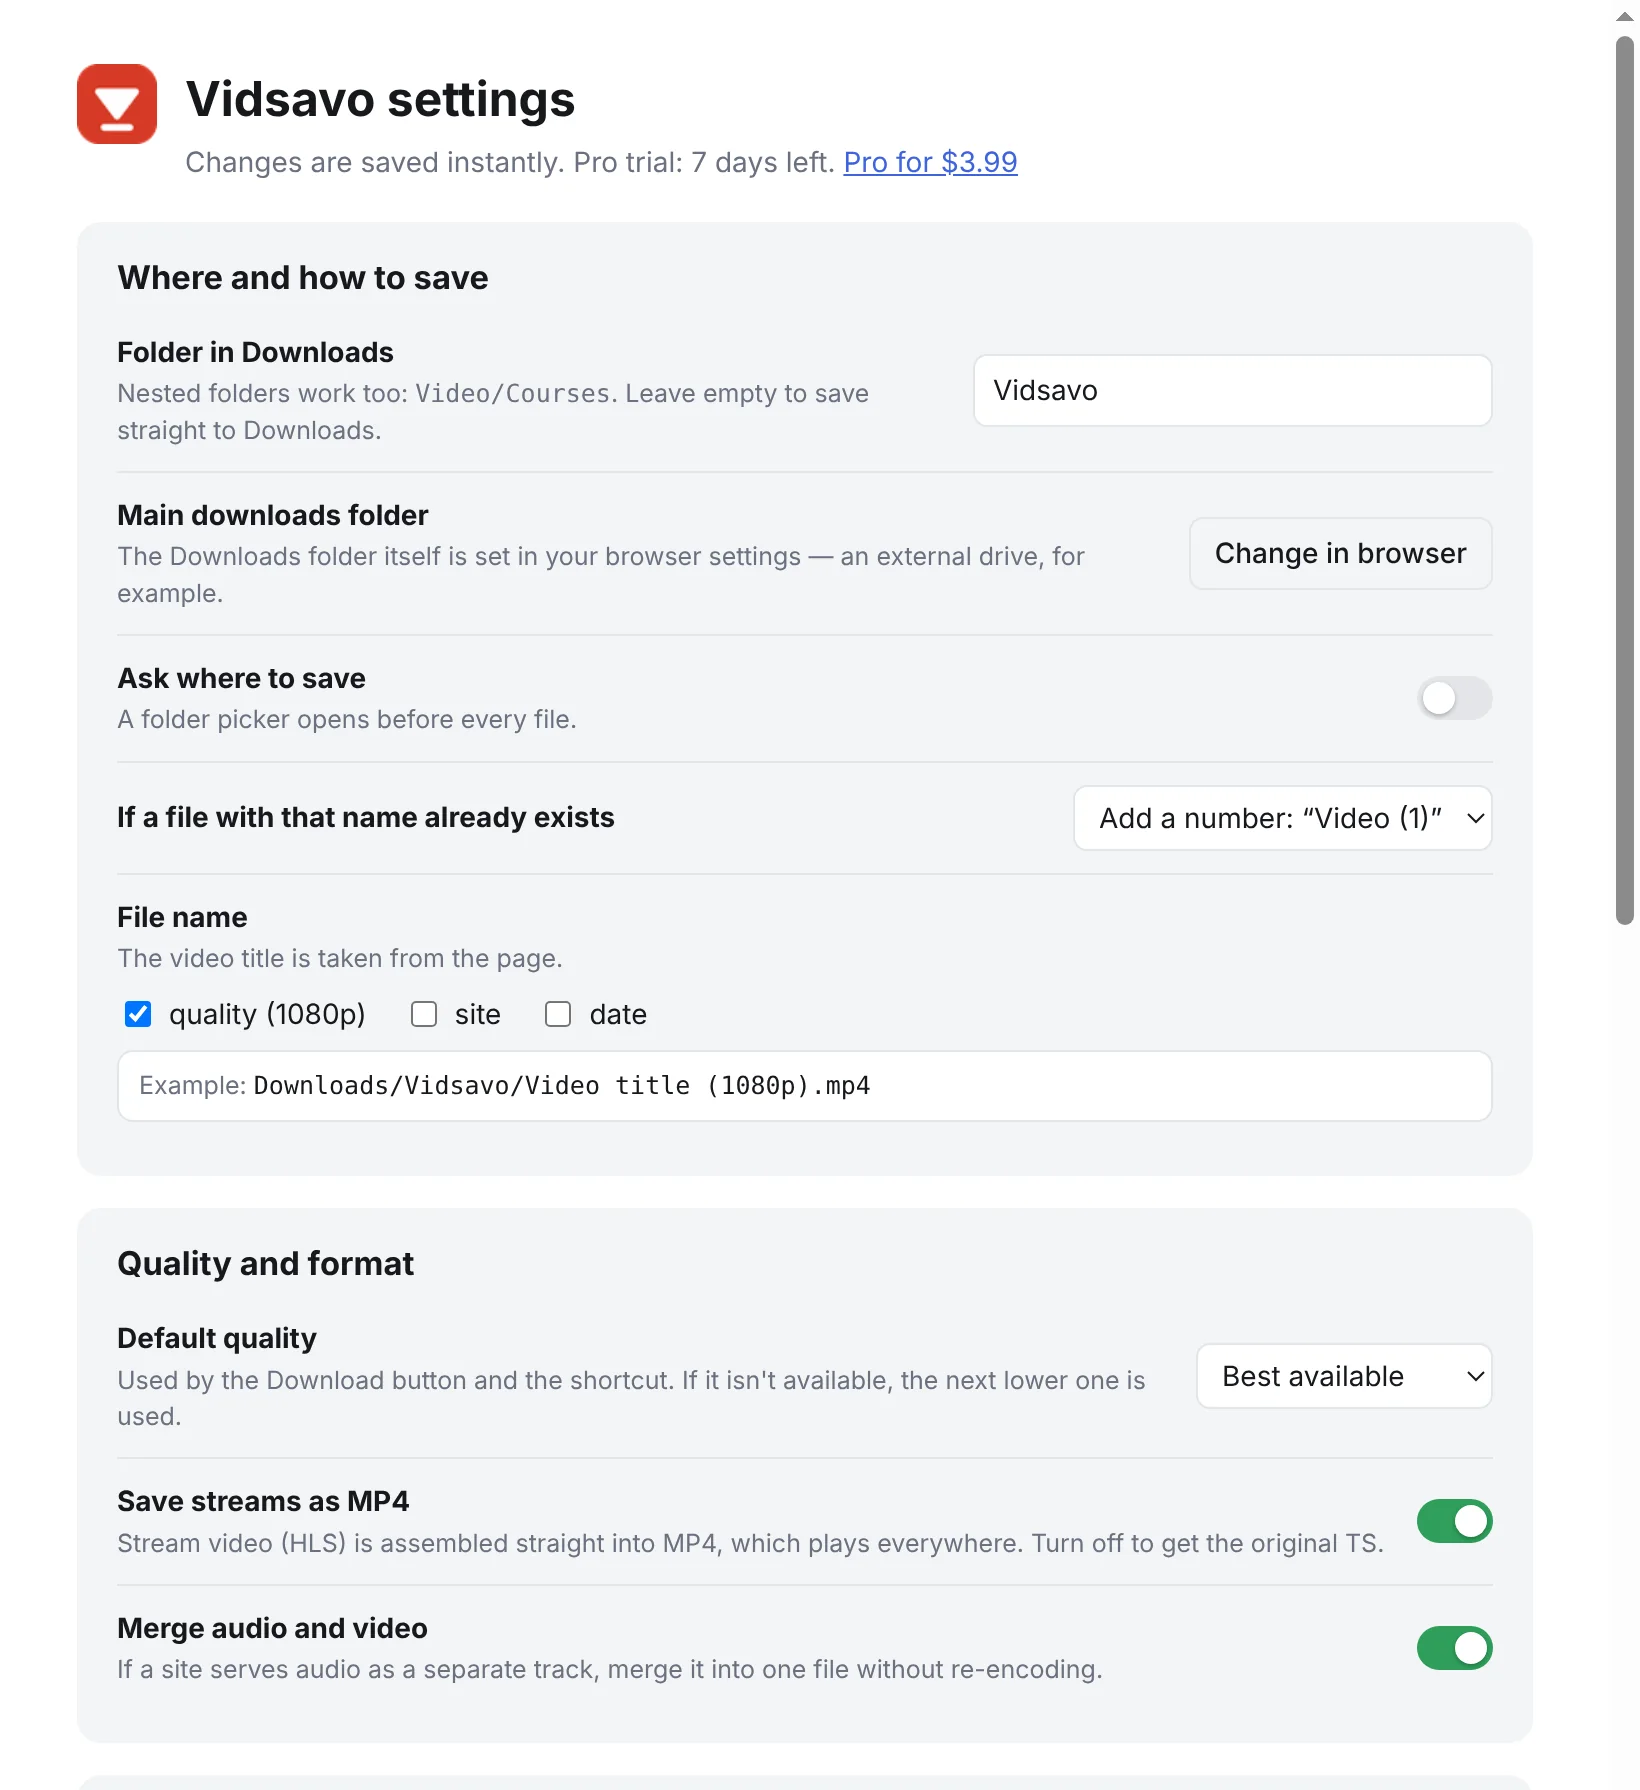The height and width of the screenshot is (1790, 1640).
Task: Click the text 'The video title is taken from the page.'
Action: pos(340,958)
